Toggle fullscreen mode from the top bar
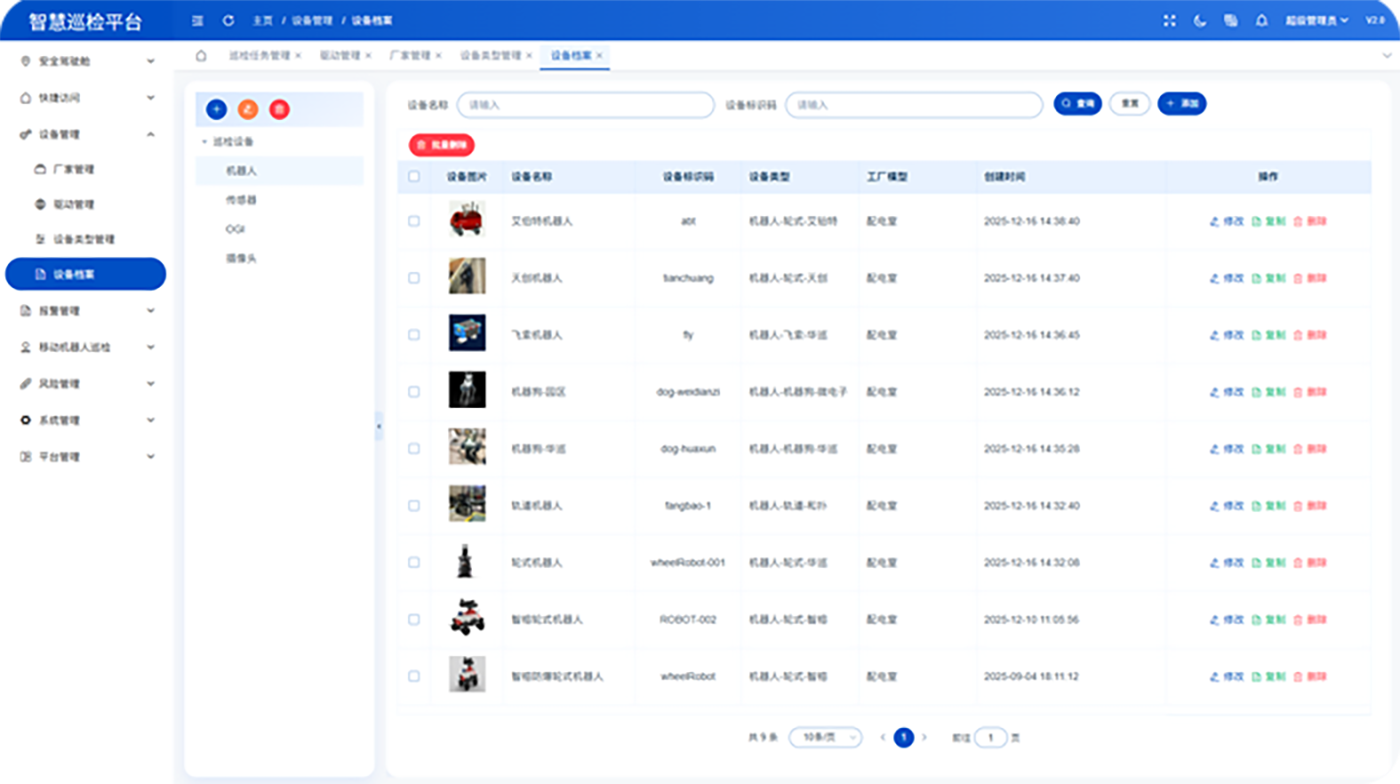This screenshot has height=784, width=1400. coord(1168,19)
